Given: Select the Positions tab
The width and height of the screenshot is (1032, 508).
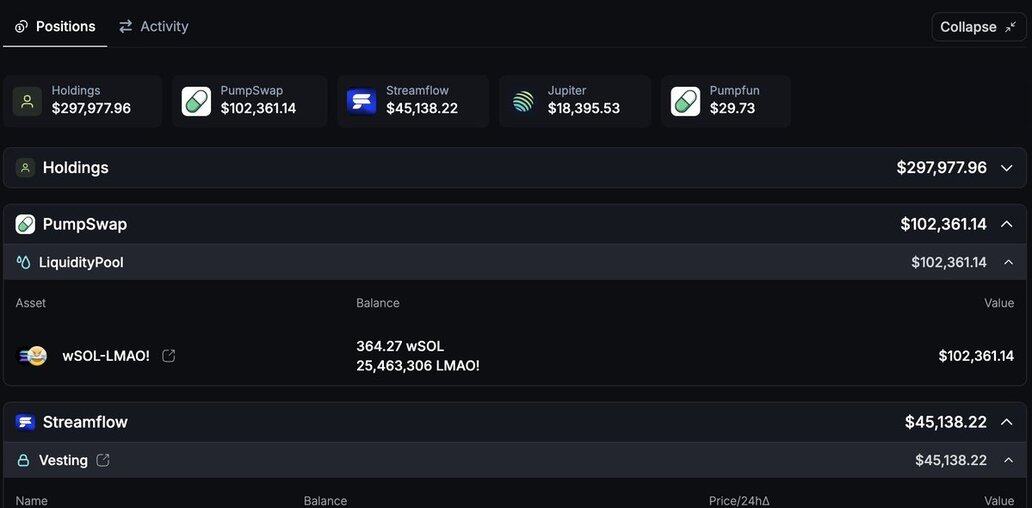Looking at the screenshot, I should 55,27.
